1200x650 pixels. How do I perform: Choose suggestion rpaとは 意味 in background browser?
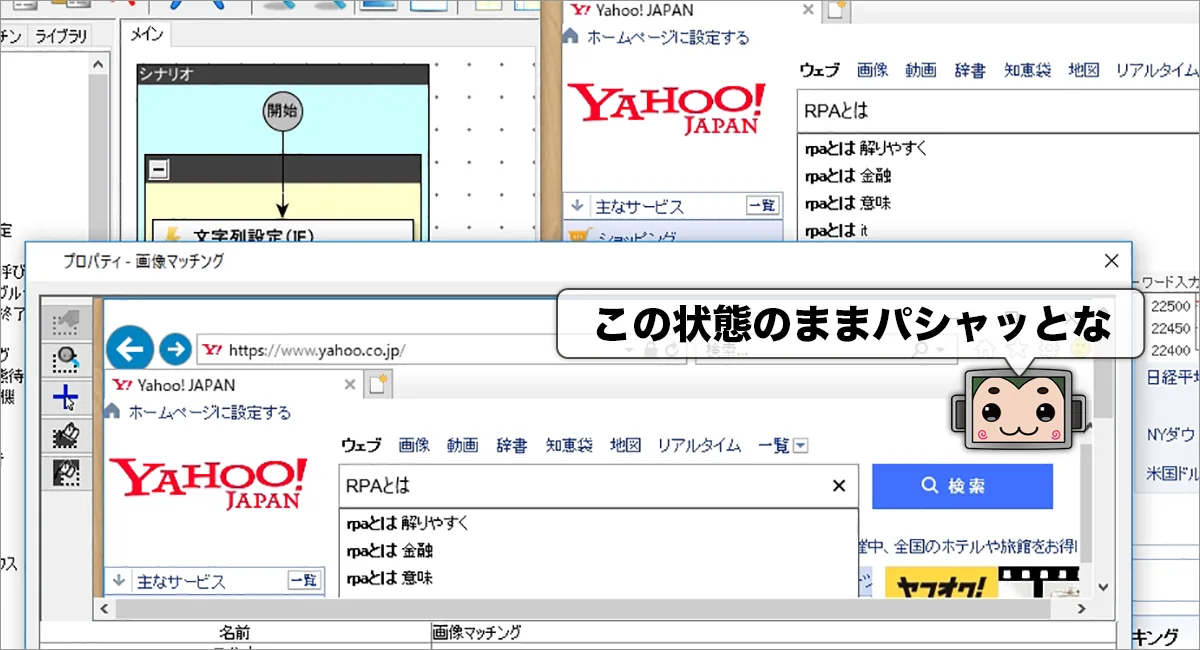(848, 203)
